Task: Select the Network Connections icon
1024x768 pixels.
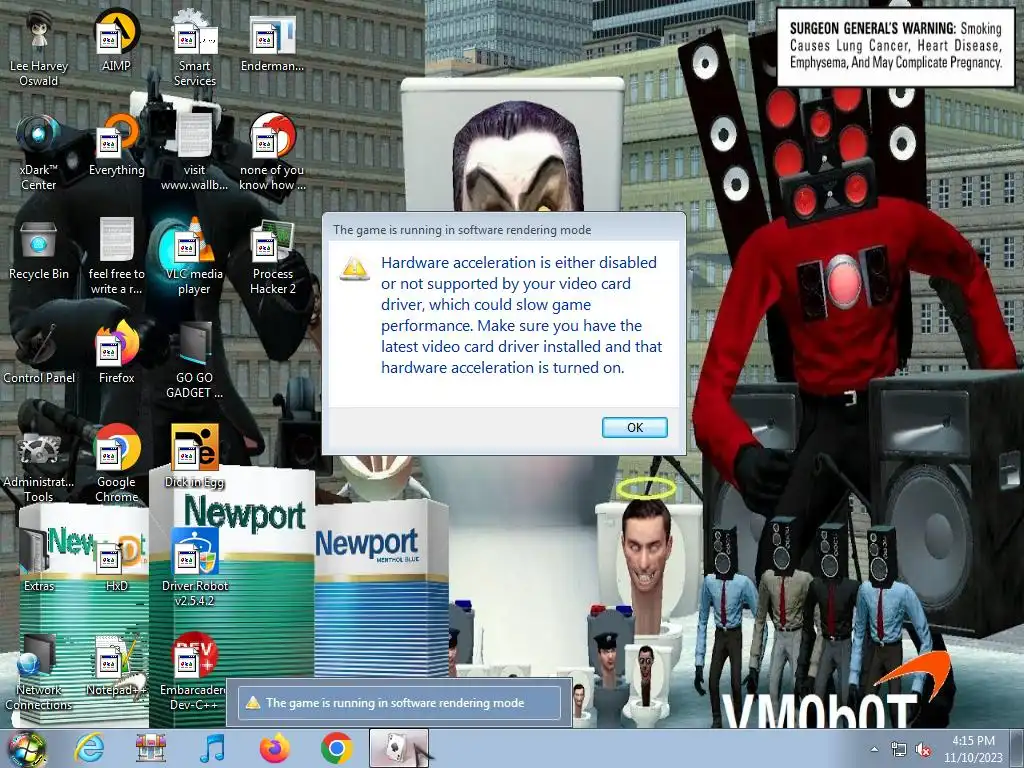Action: (39, 673)
